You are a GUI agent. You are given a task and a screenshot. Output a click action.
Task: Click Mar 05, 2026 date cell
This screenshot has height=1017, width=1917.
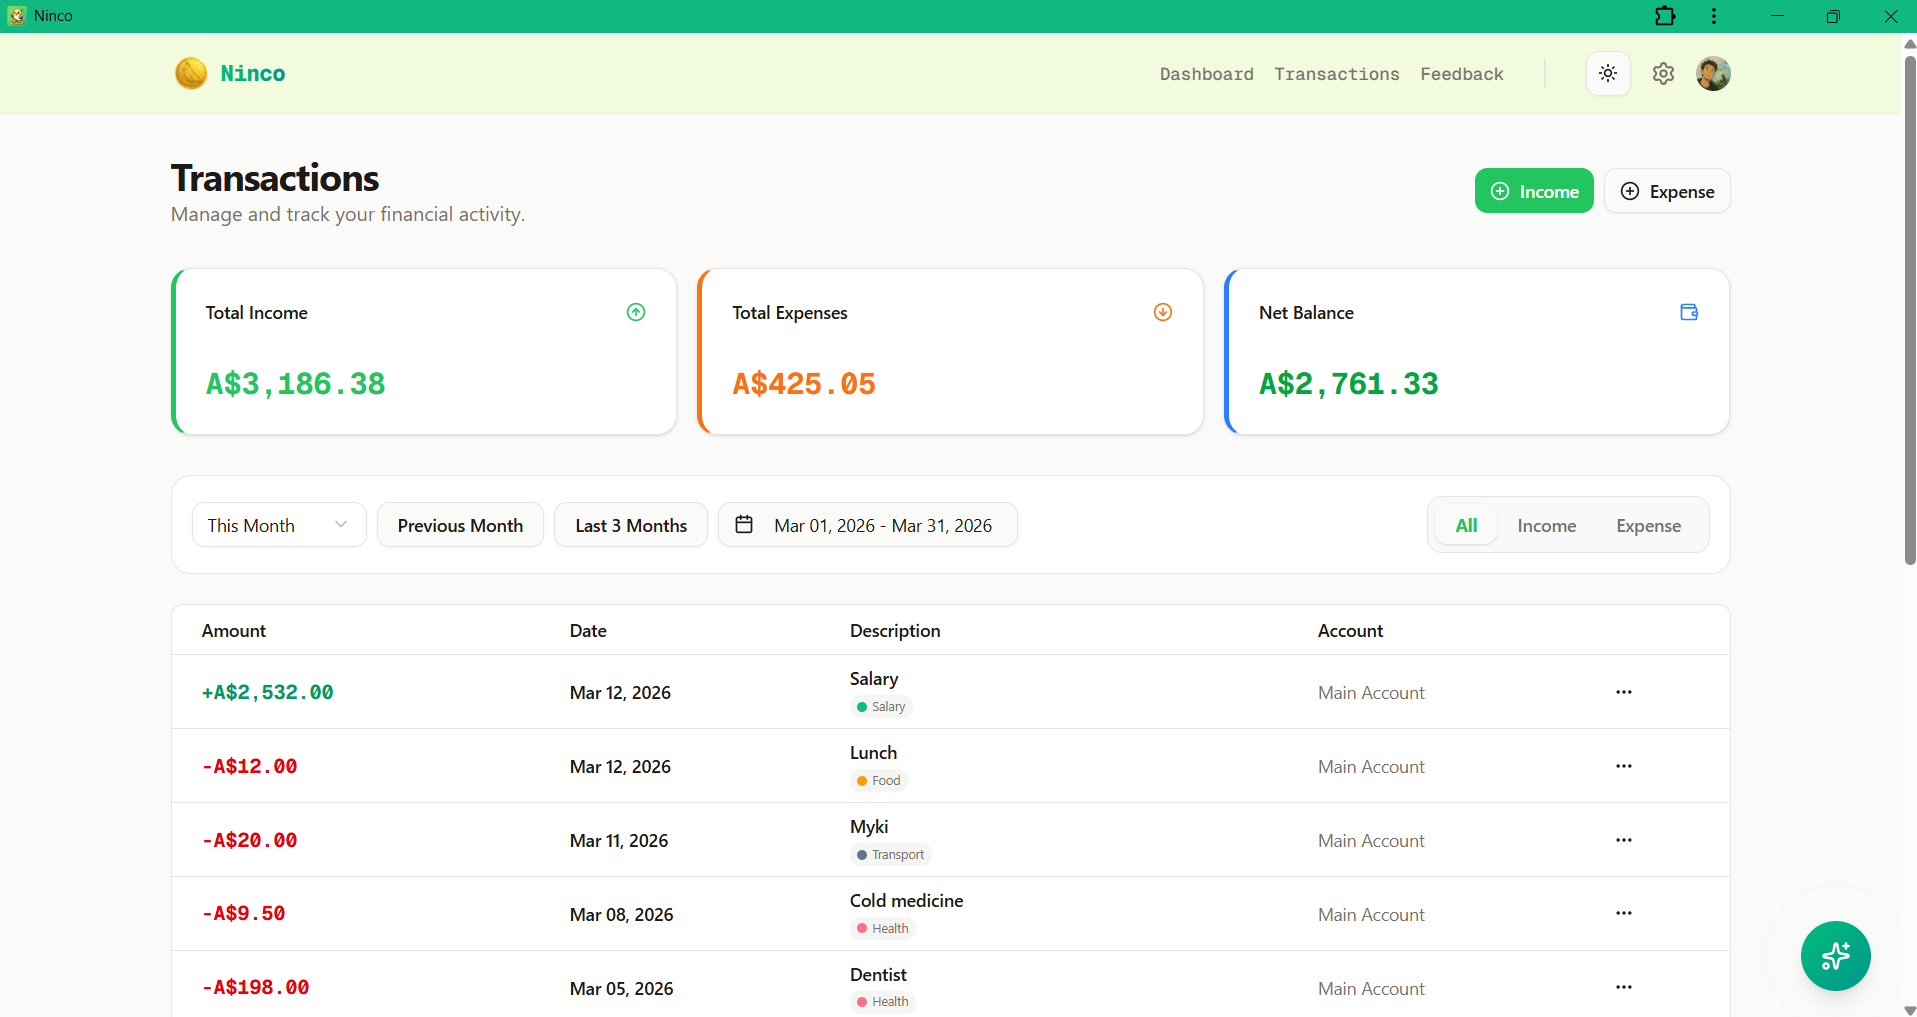(x=621, y=989)
